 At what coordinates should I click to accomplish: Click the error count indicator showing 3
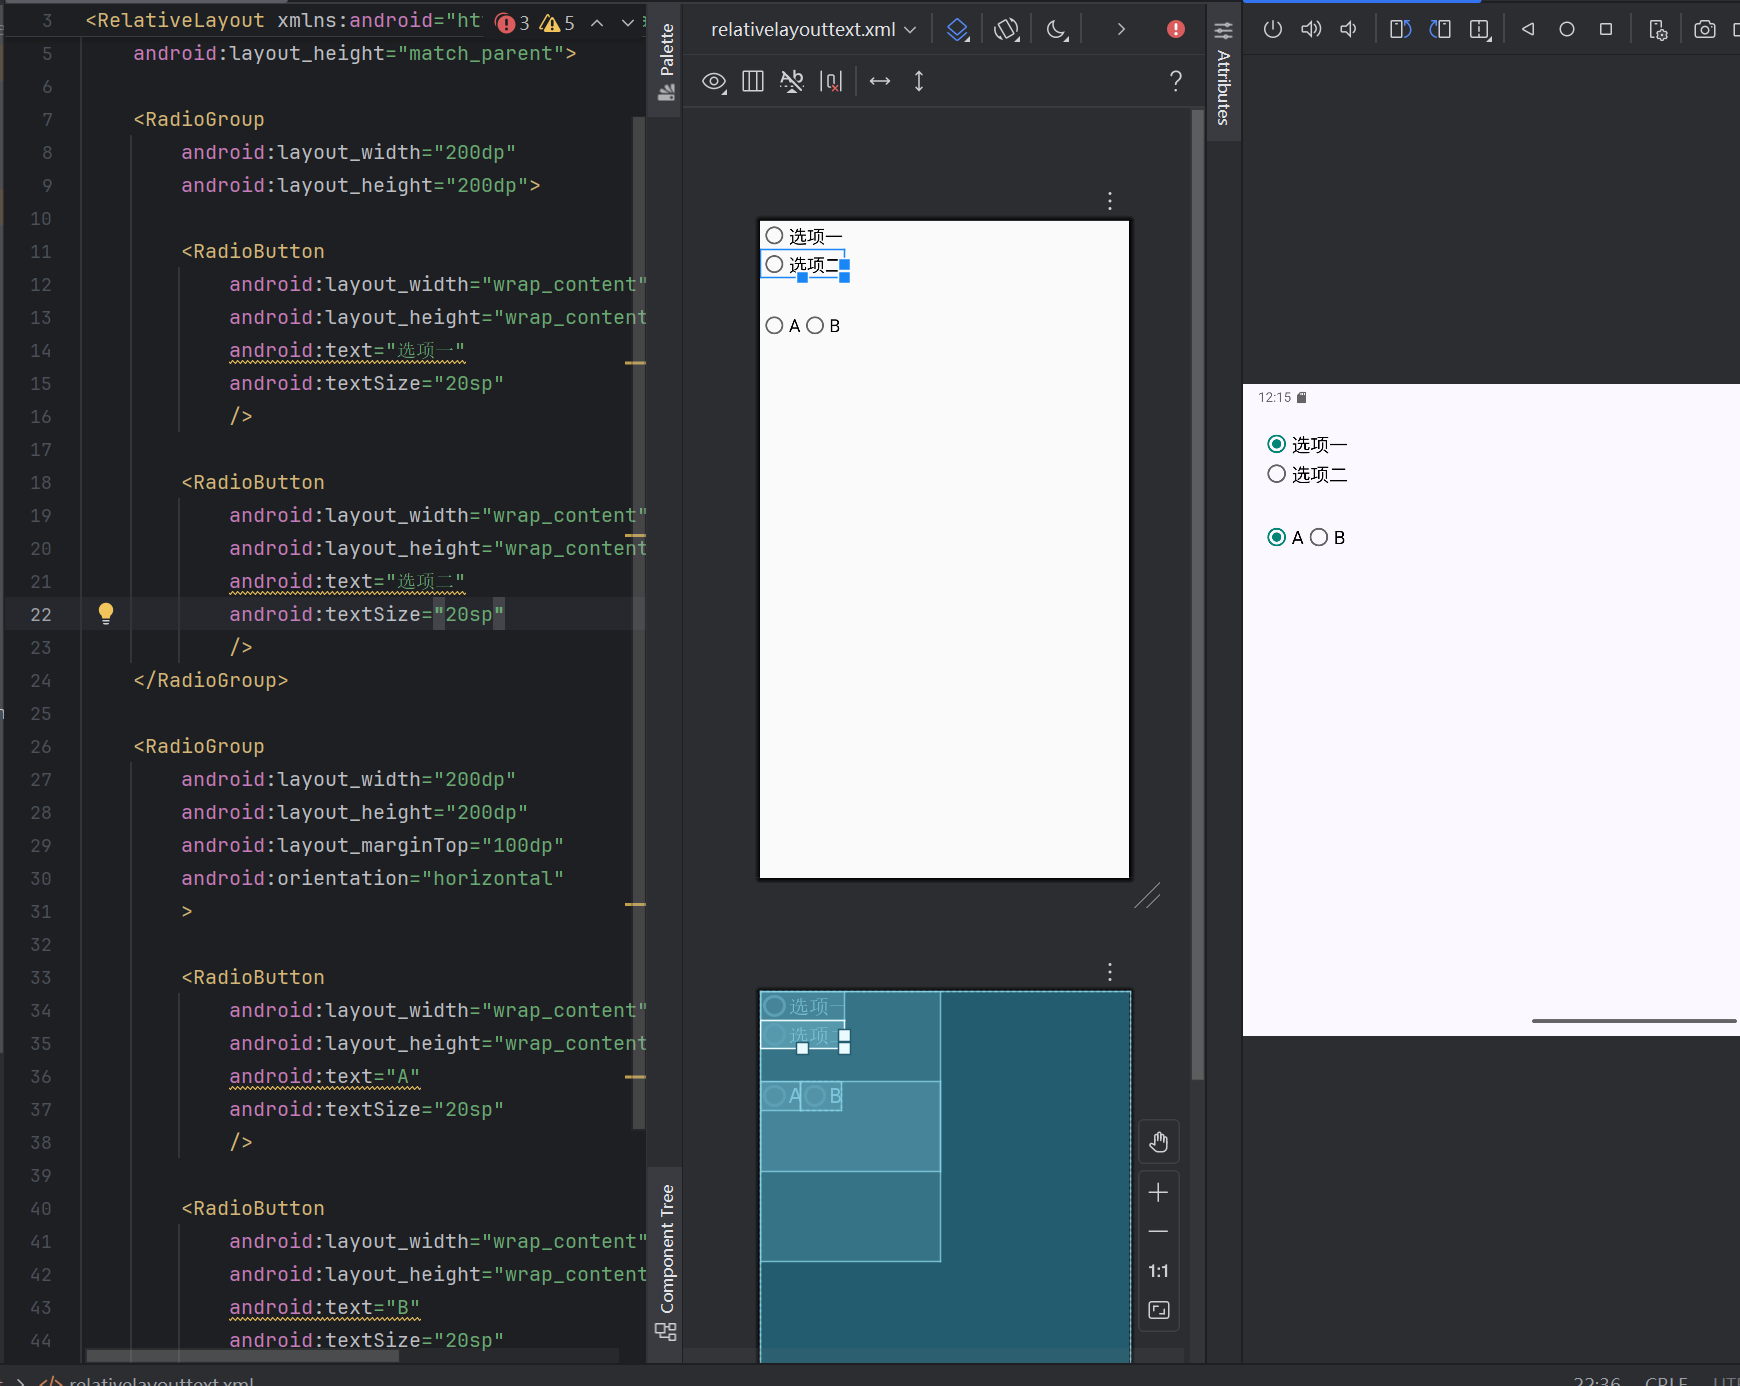(x=512, y=23)
